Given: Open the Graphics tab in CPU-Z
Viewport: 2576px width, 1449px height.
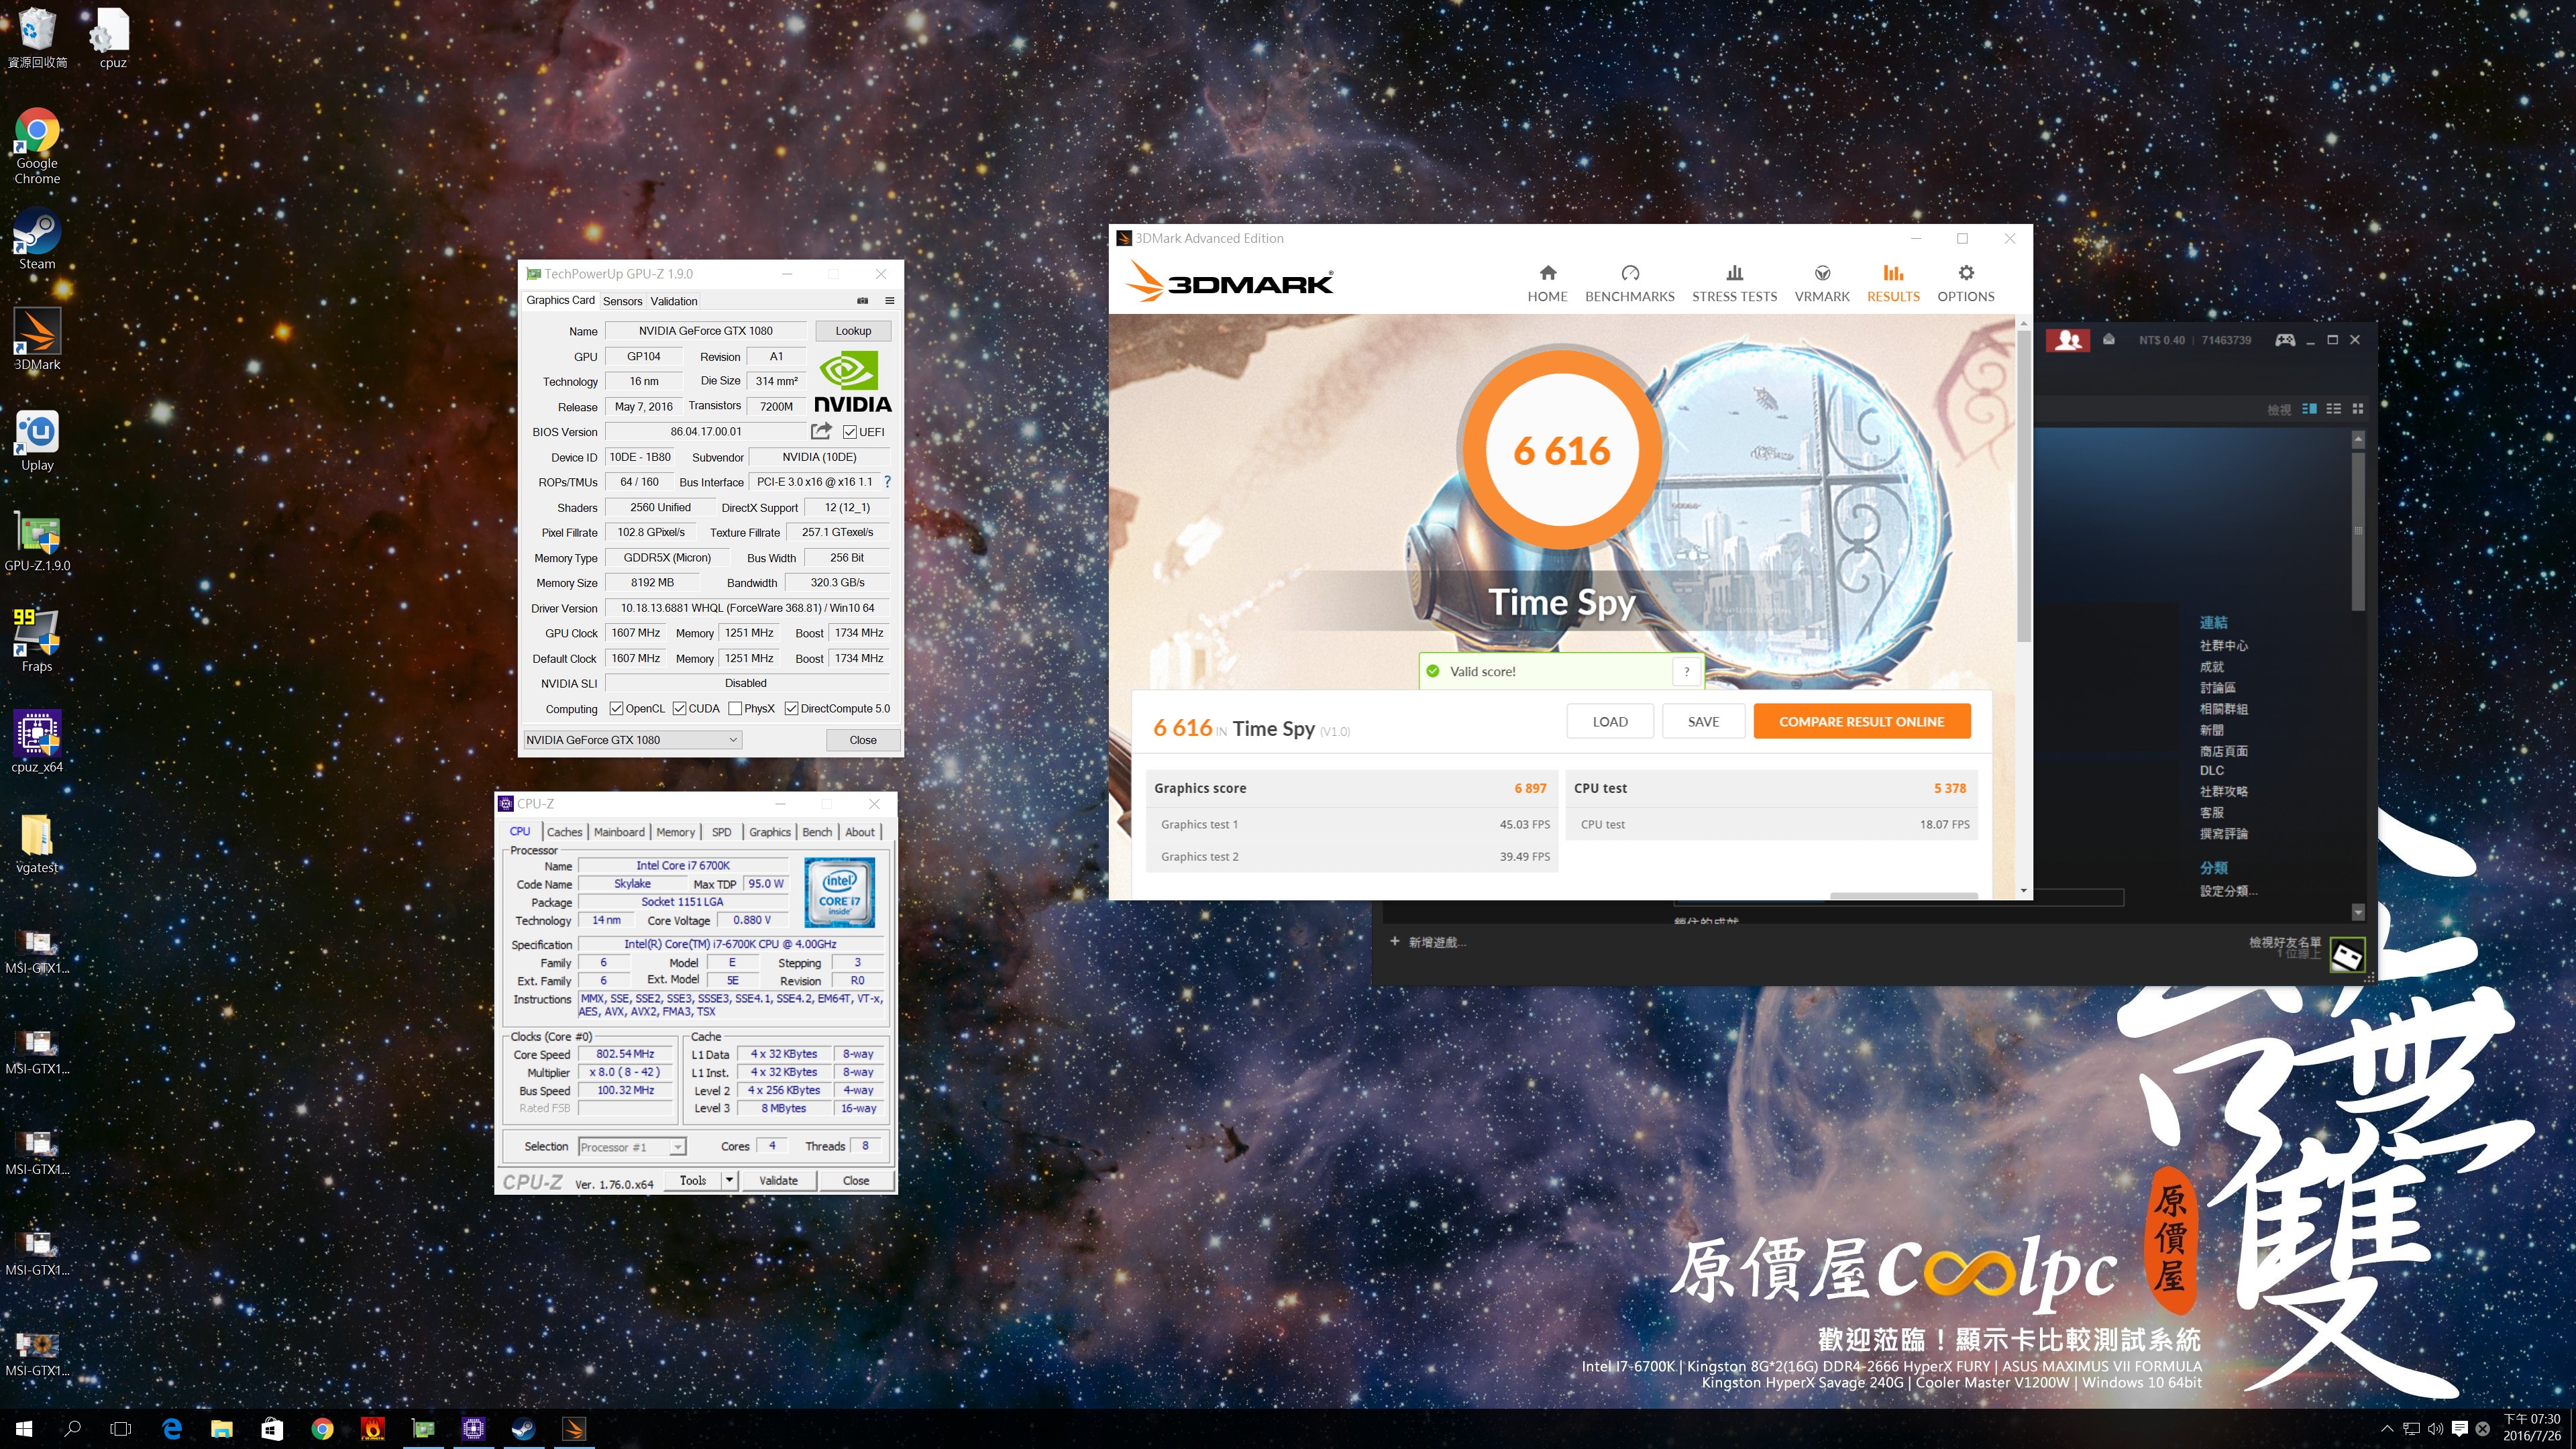Looking at the screenshot, I should (769, 832).
